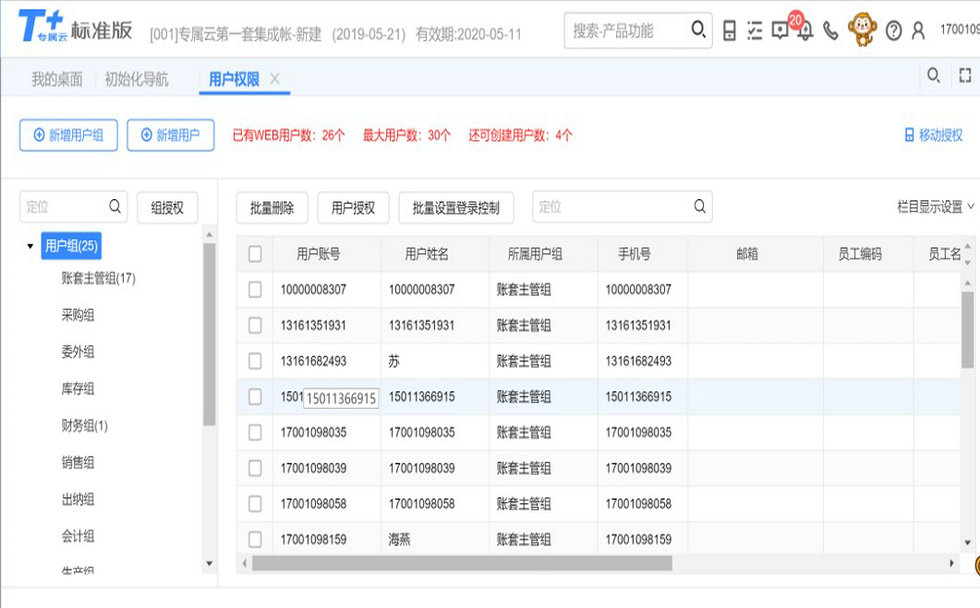The width and height of the screenshot is (980, 608).
Task: Toggle the select-all checkbox in table header
Action: coord(255,254)
